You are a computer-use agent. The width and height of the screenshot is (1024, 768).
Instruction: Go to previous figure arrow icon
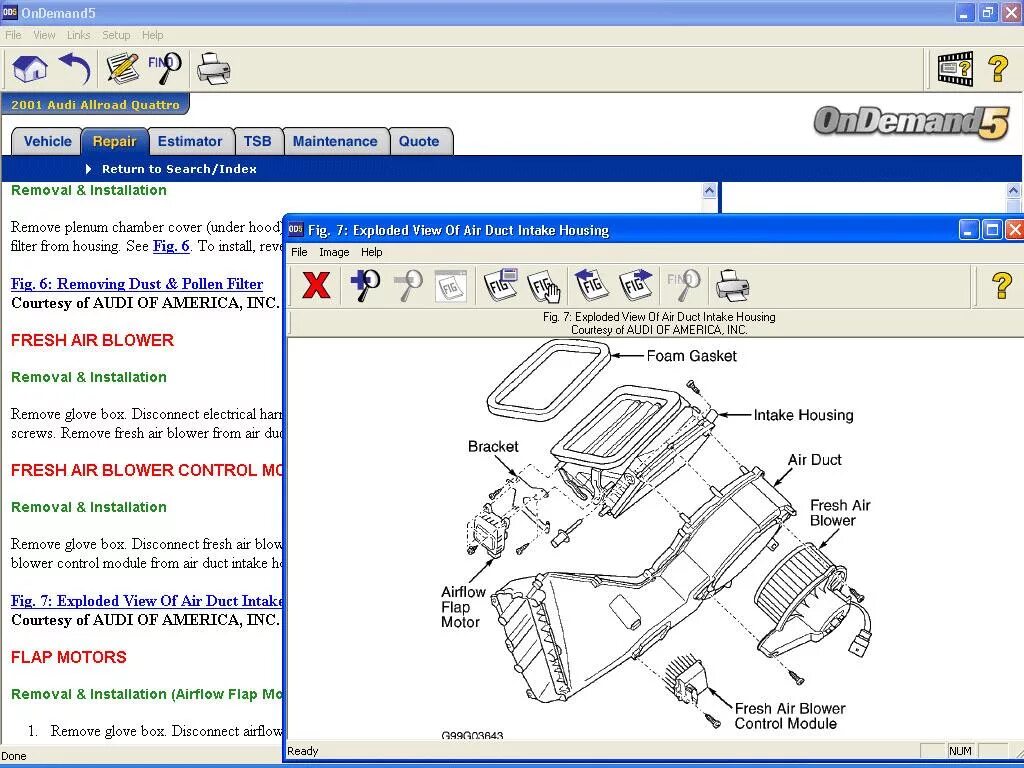592,285
